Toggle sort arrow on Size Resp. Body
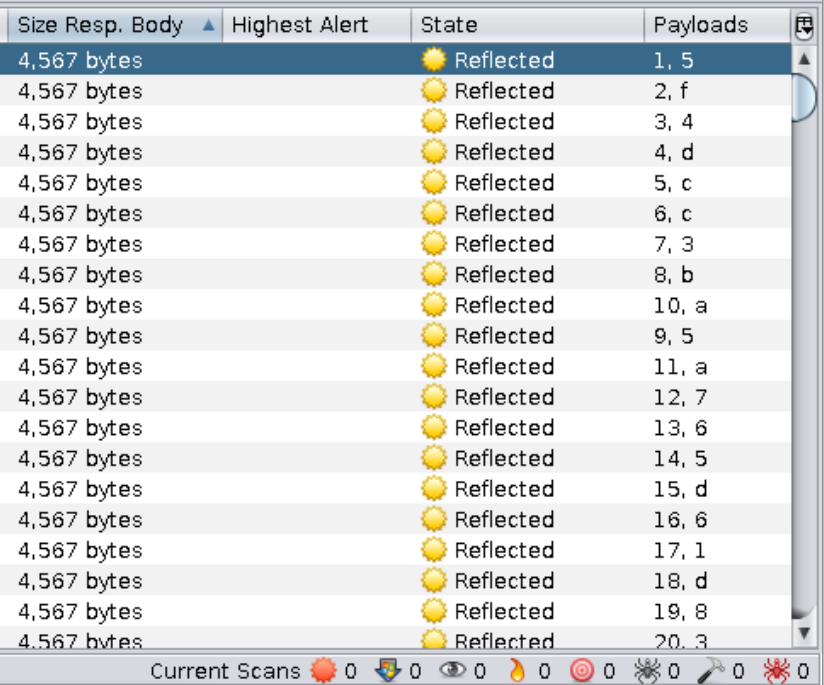 [x=208, y=26]
